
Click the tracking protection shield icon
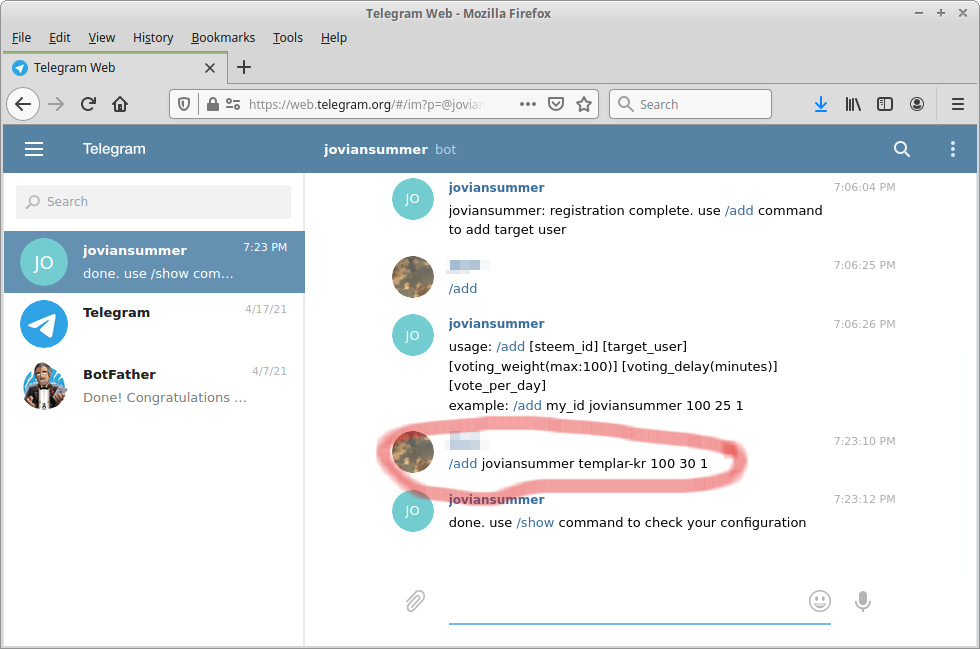184,104
